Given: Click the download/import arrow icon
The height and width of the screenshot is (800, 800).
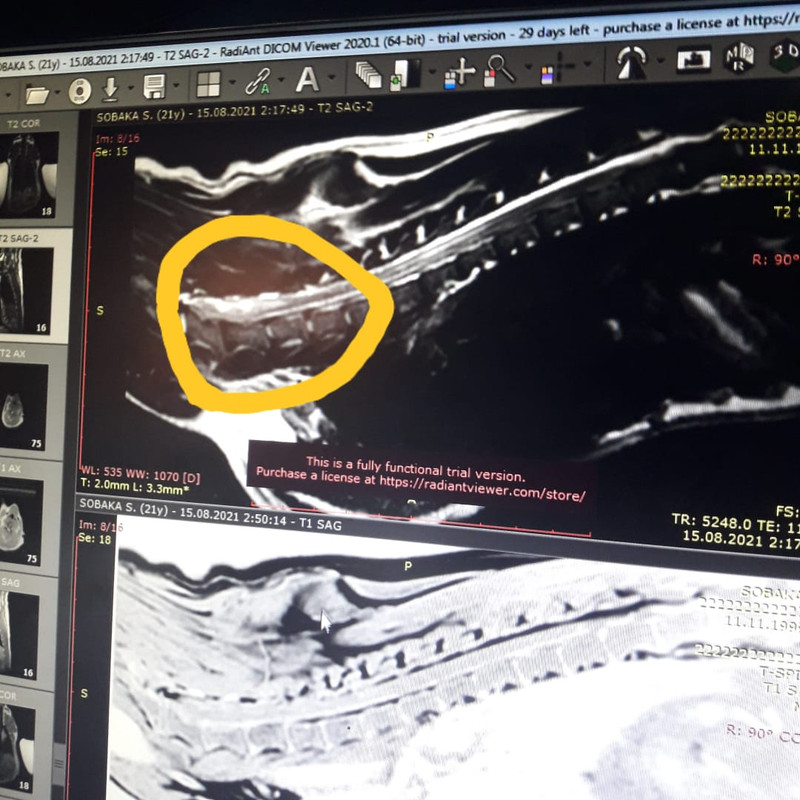Looking at the screenshot, I should coord(110,89).
